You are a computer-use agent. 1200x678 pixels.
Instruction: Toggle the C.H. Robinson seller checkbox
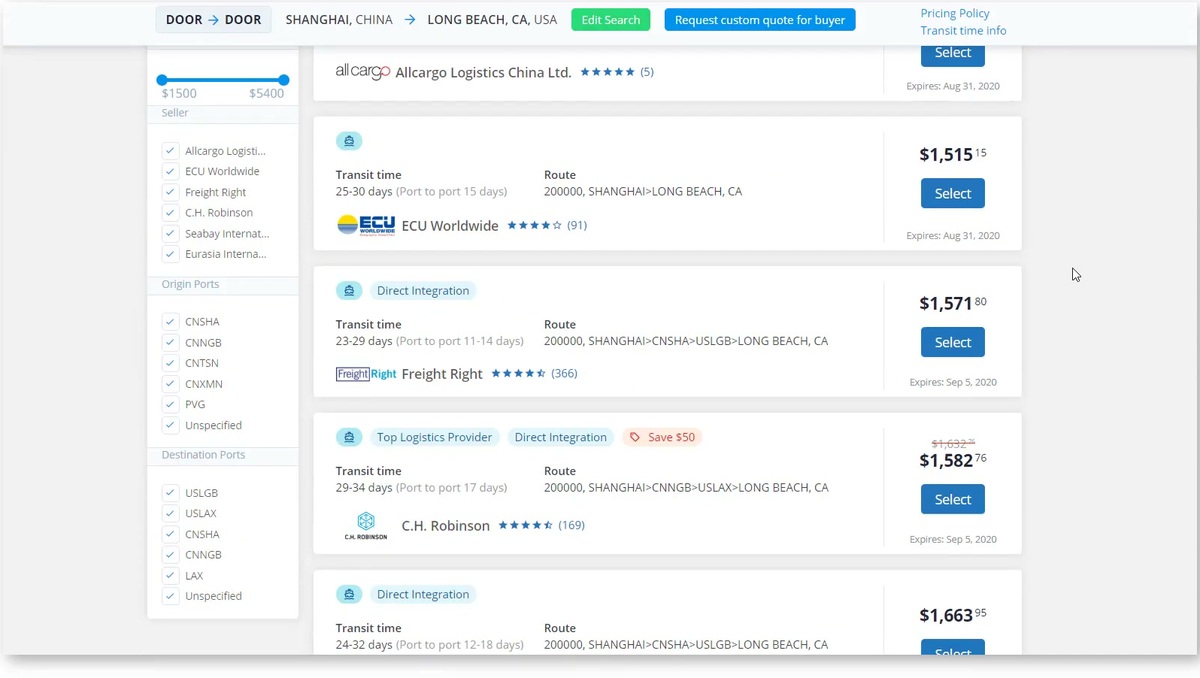[170, 213]
